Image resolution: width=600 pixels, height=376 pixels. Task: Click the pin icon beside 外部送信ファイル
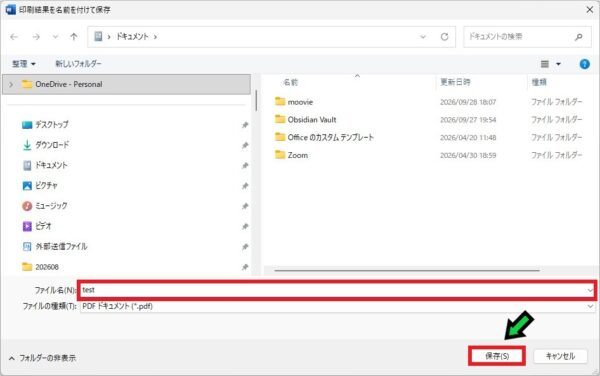pyautogui.click(x=245, y=247)
